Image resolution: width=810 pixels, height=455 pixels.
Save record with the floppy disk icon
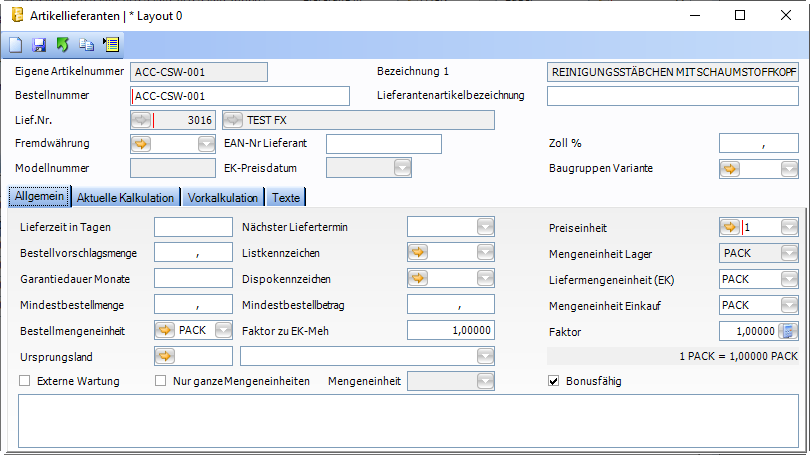click(39, 45)
